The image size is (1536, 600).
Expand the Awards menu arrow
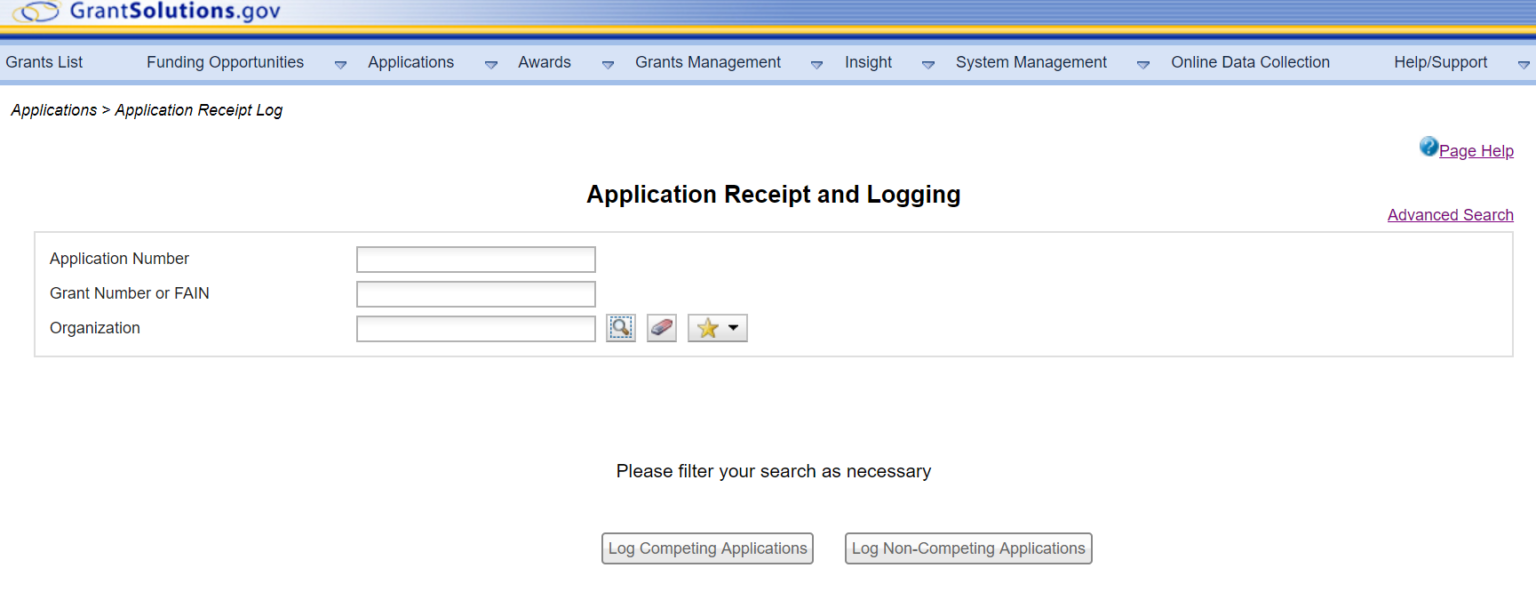coord(608,63)
